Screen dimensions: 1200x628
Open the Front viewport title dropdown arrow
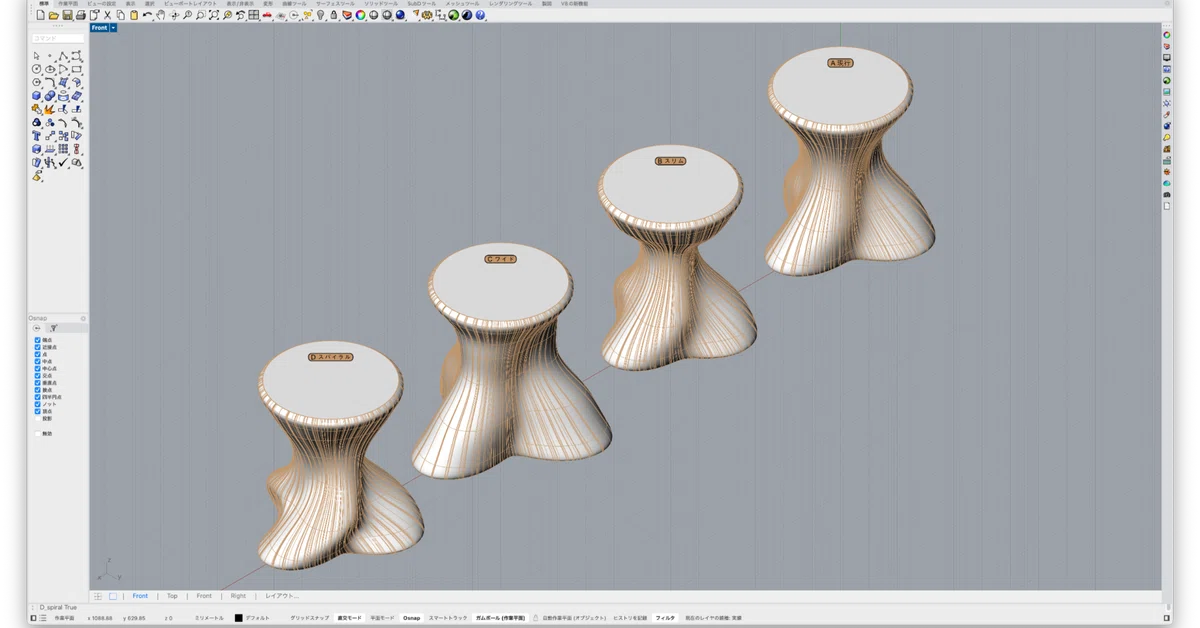(x=114, y=28)
